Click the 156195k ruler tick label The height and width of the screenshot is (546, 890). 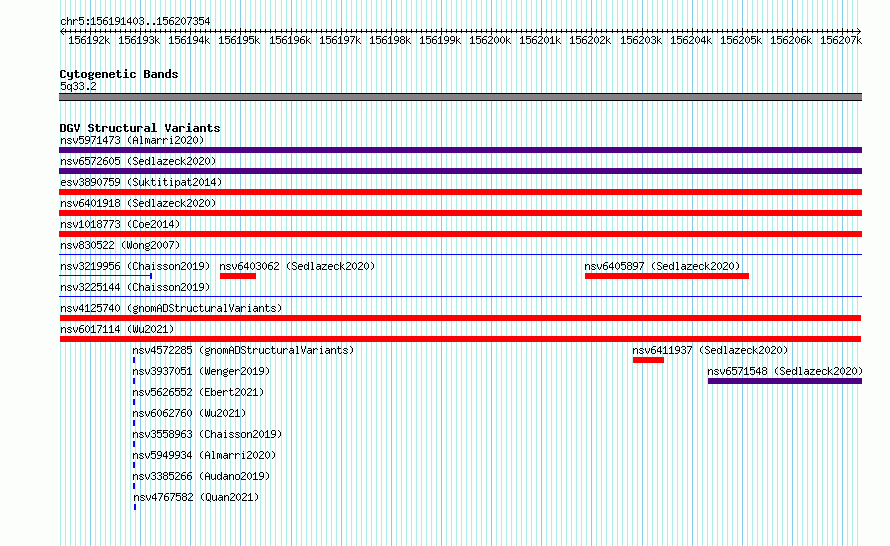239,40
